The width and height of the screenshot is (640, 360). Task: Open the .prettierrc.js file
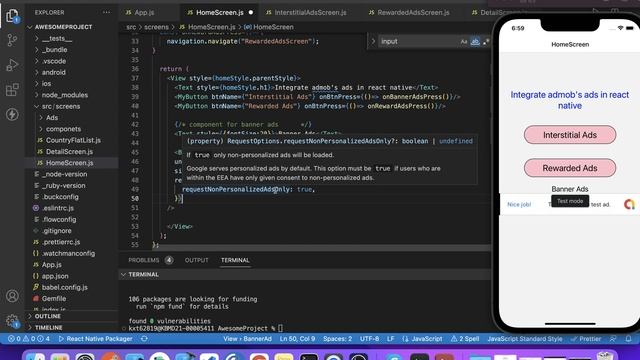tap(61, 242)
